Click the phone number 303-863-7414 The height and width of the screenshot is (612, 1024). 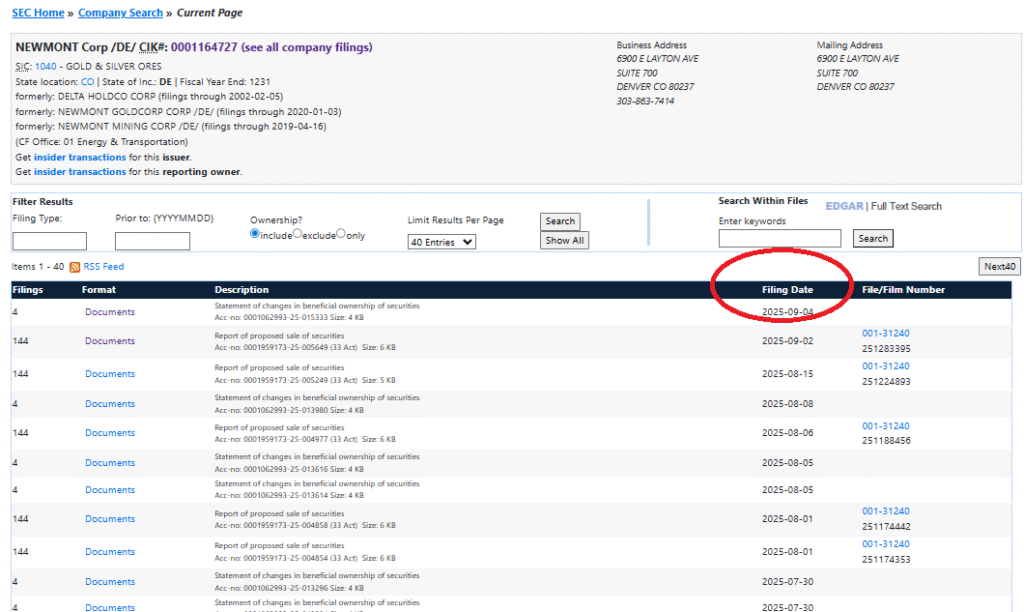[x=645, y=101]
